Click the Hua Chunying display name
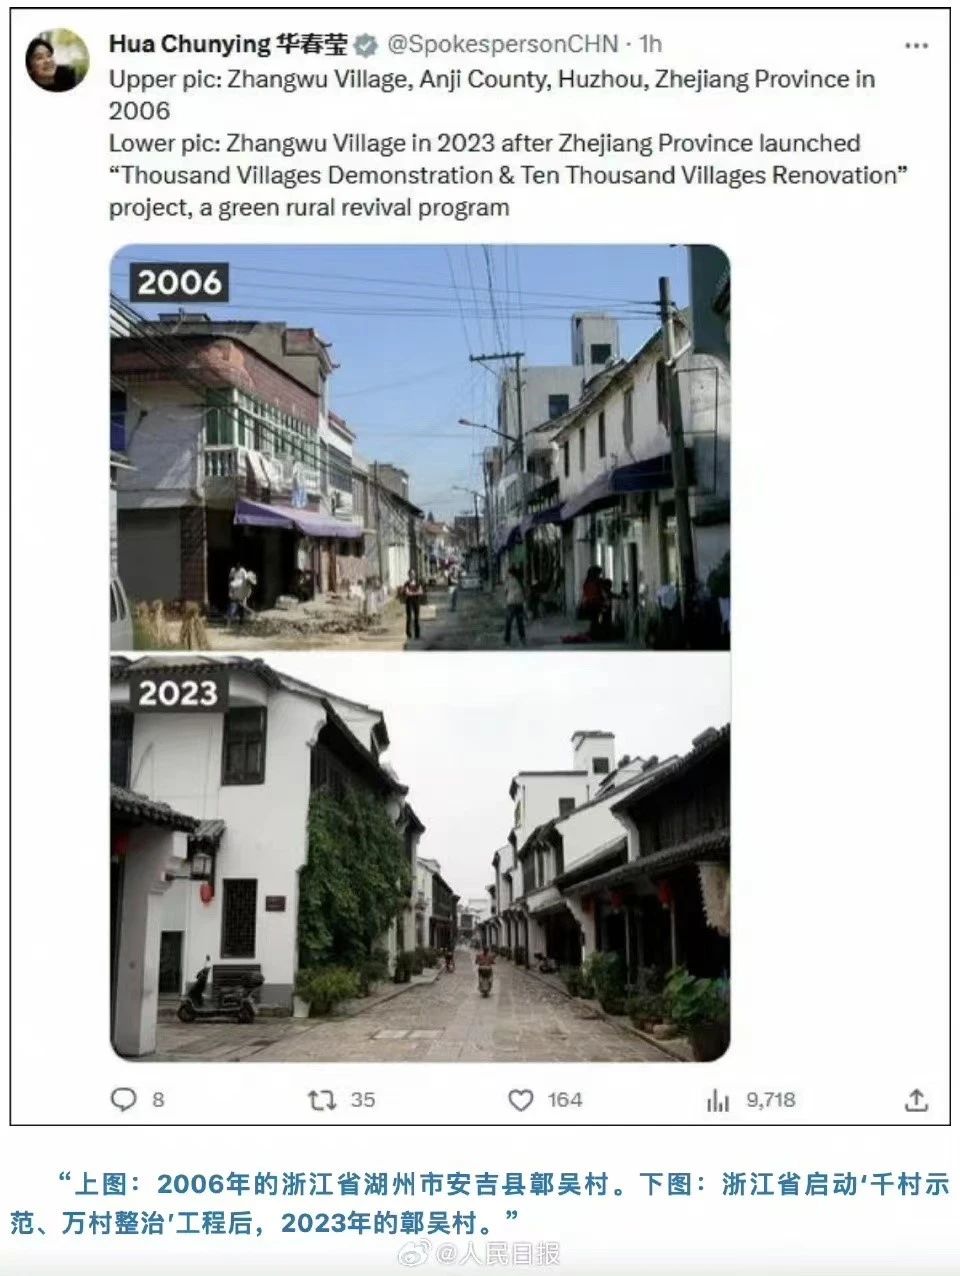The width and height of the screenshot is (960, 1276). coord(229,45)
